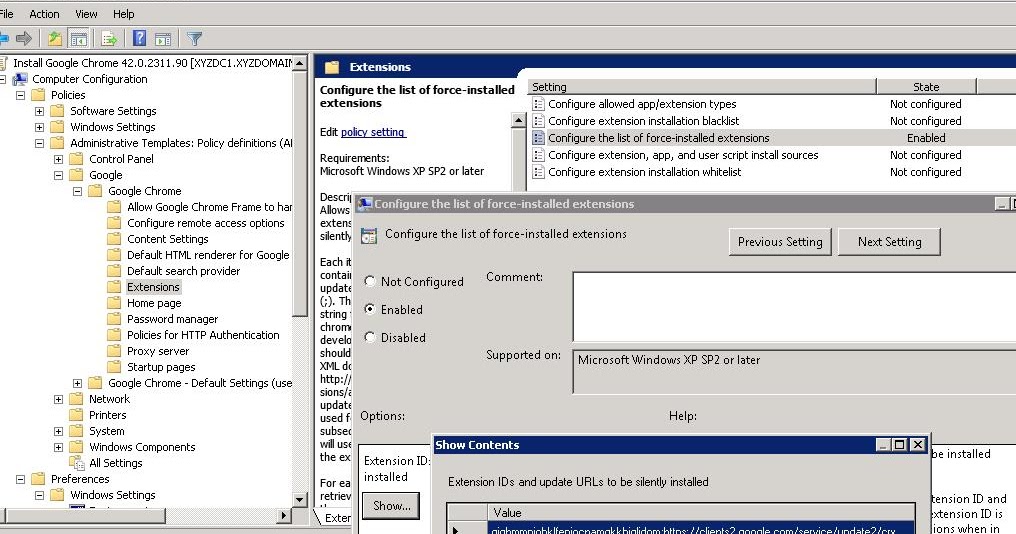Click the Filter funnel icon

(194, 39)
